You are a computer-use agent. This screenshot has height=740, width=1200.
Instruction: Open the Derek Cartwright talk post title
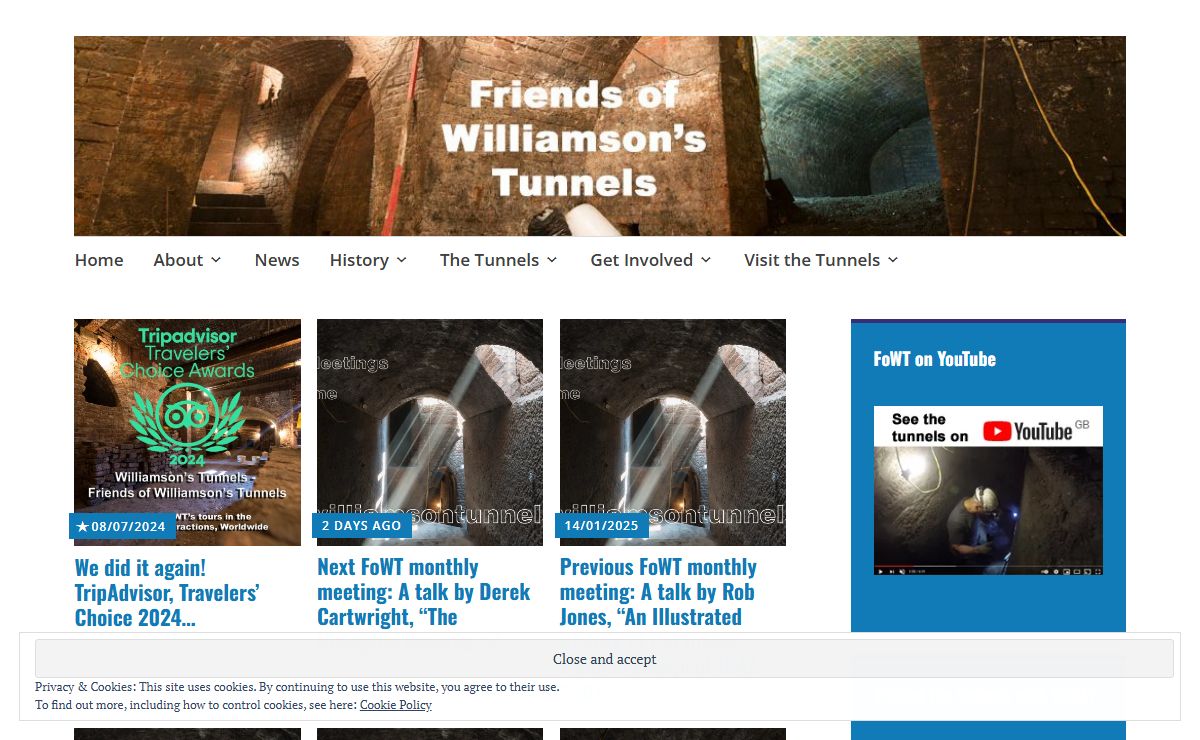[x=424, y=593]
